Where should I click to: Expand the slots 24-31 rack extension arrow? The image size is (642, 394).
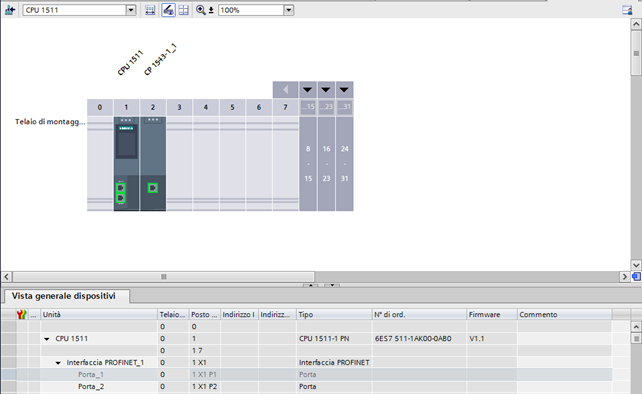coord(344,89)
